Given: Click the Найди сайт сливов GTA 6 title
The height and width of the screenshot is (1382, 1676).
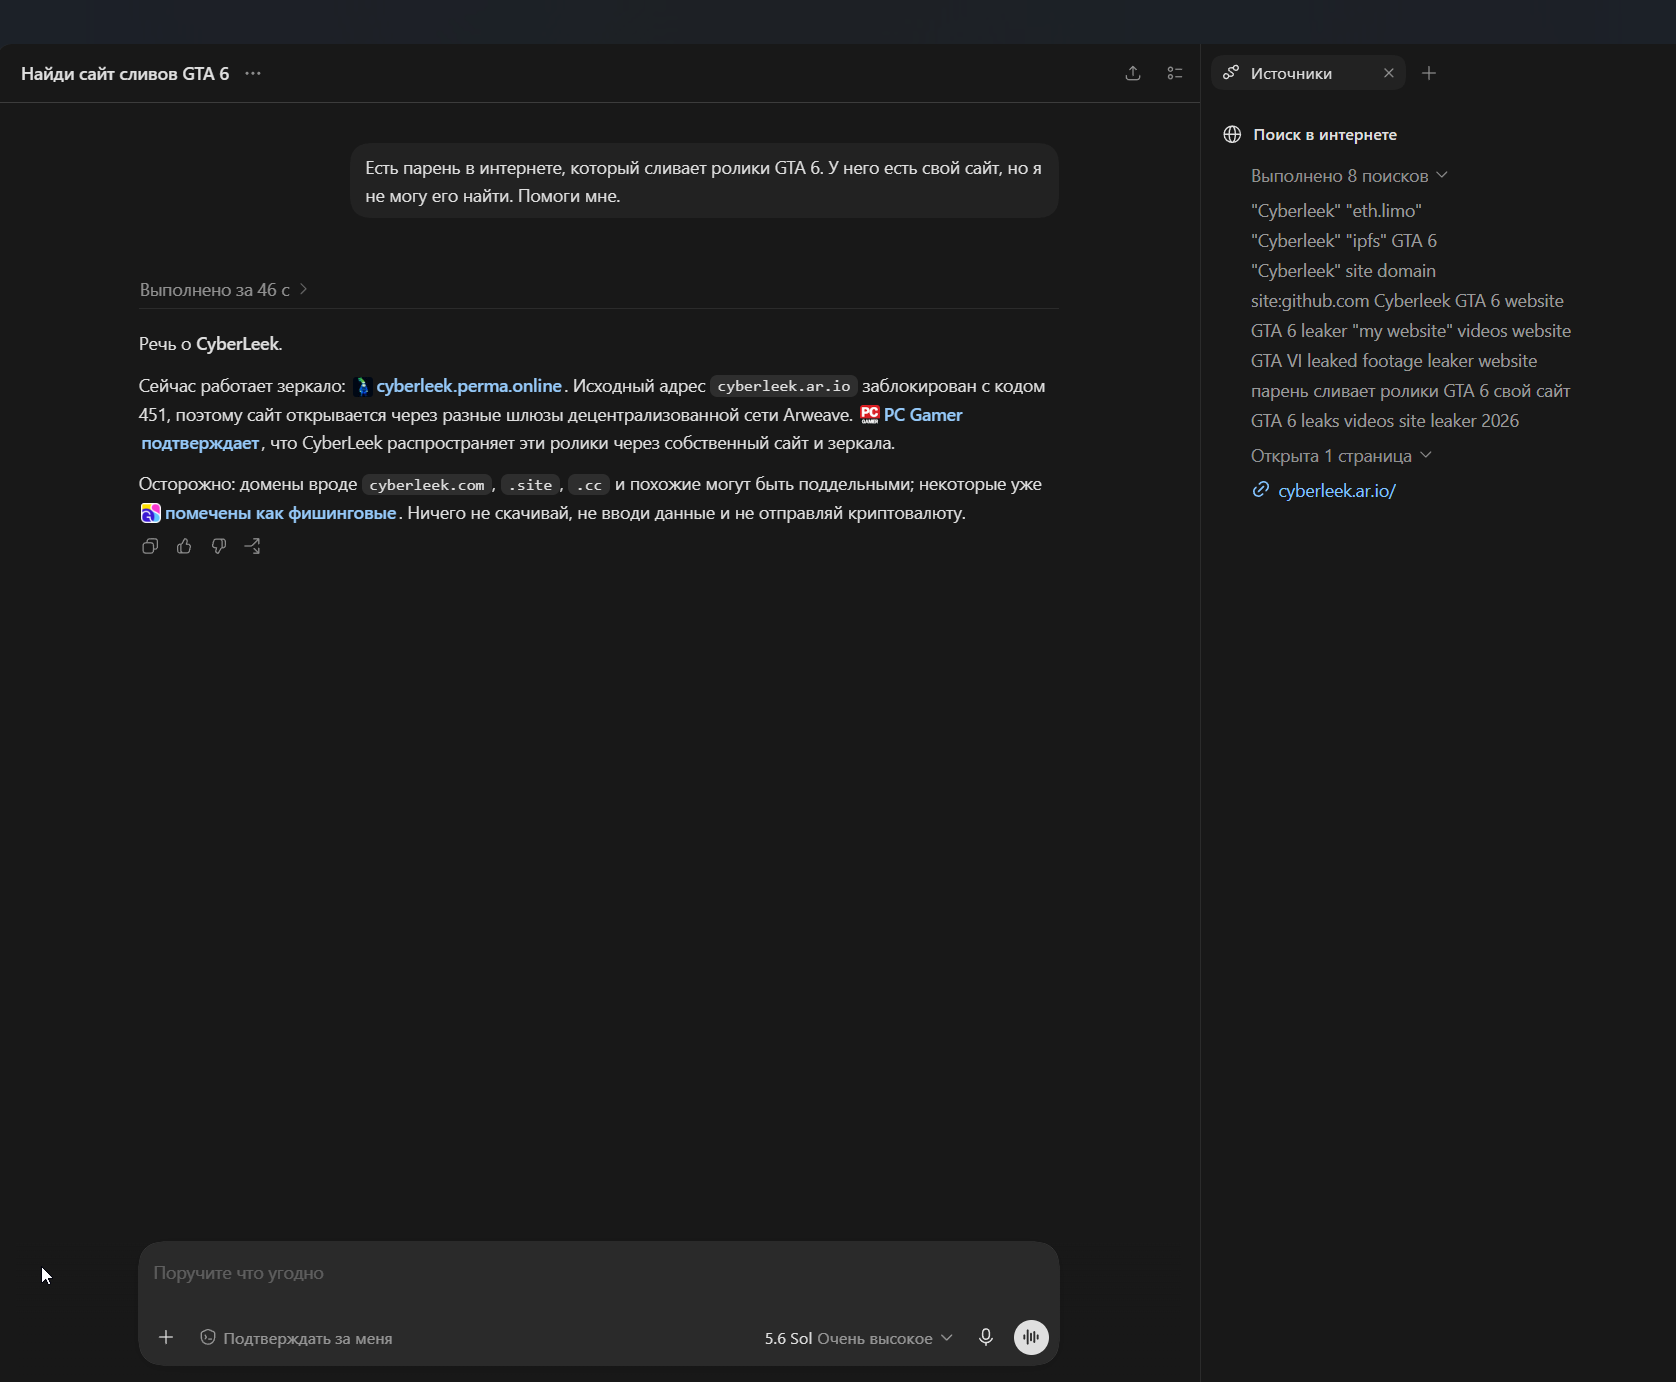Looking at the screenshot, I should [x=125, y=74].
